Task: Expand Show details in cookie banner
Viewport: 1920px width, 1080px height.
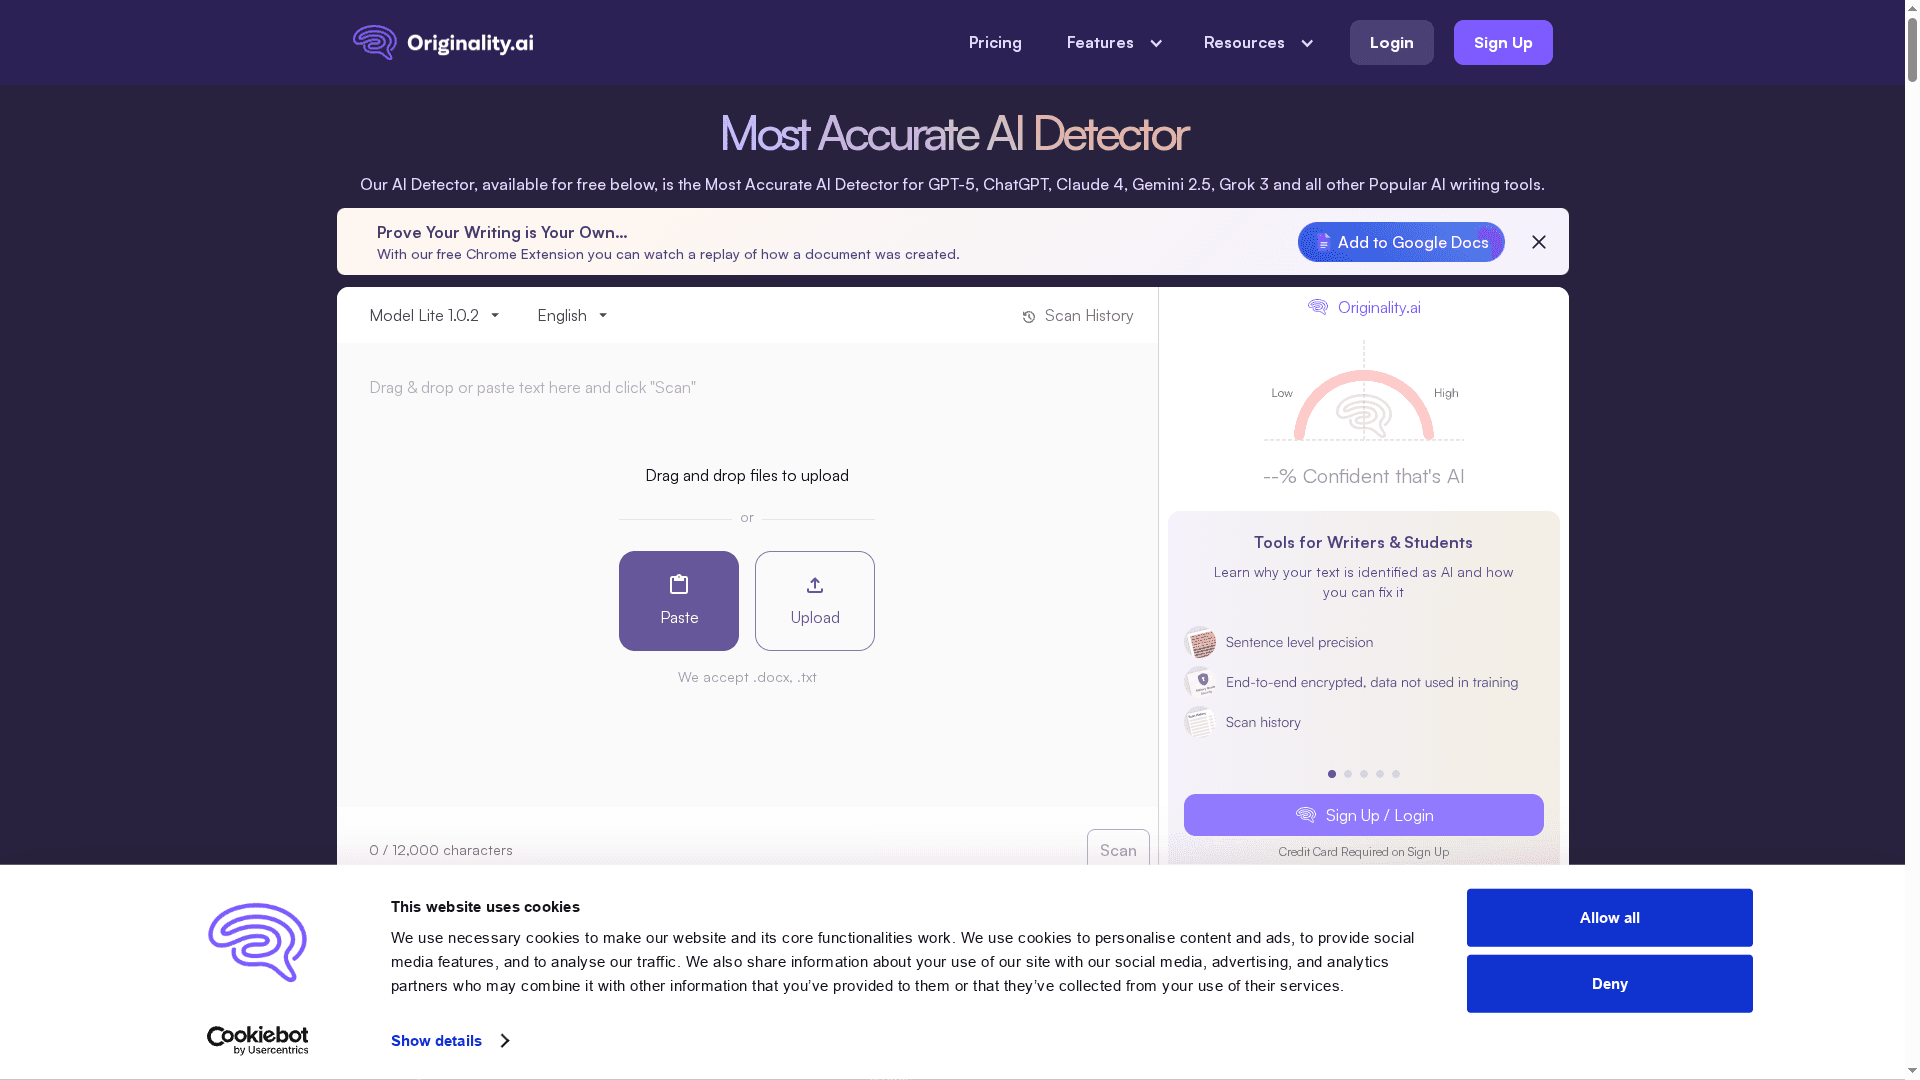Action: coord(450,1041)
